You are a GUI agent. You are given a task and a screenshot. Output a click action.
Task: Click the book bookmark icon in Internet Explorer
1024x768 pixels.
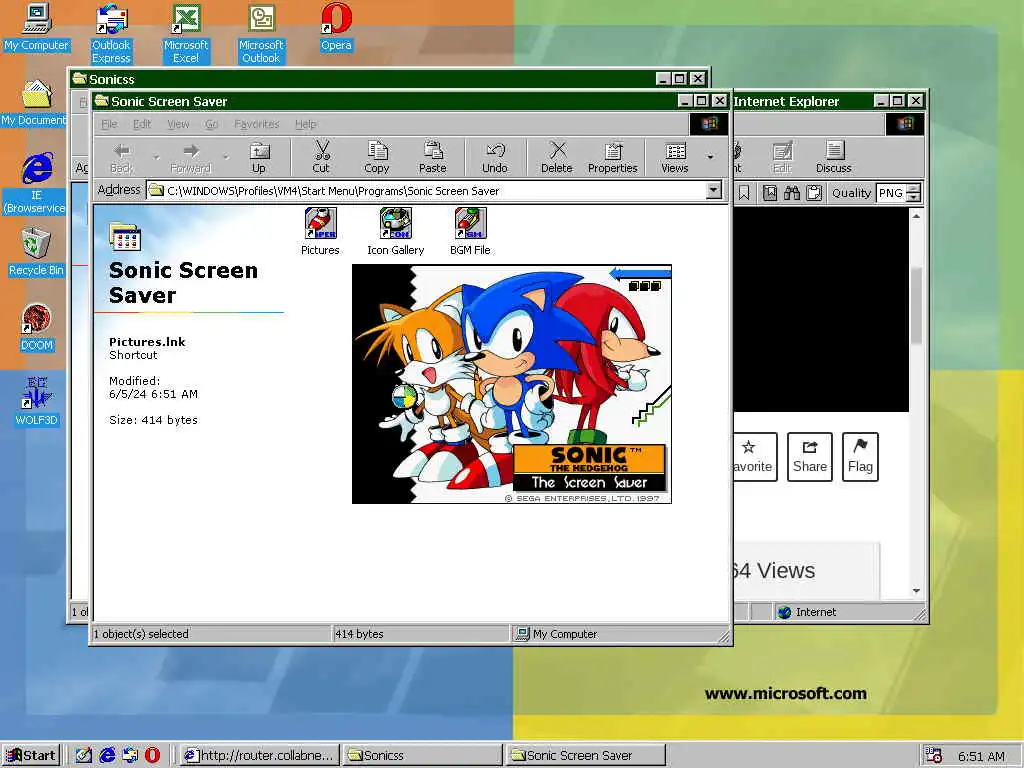pos(770,193)
